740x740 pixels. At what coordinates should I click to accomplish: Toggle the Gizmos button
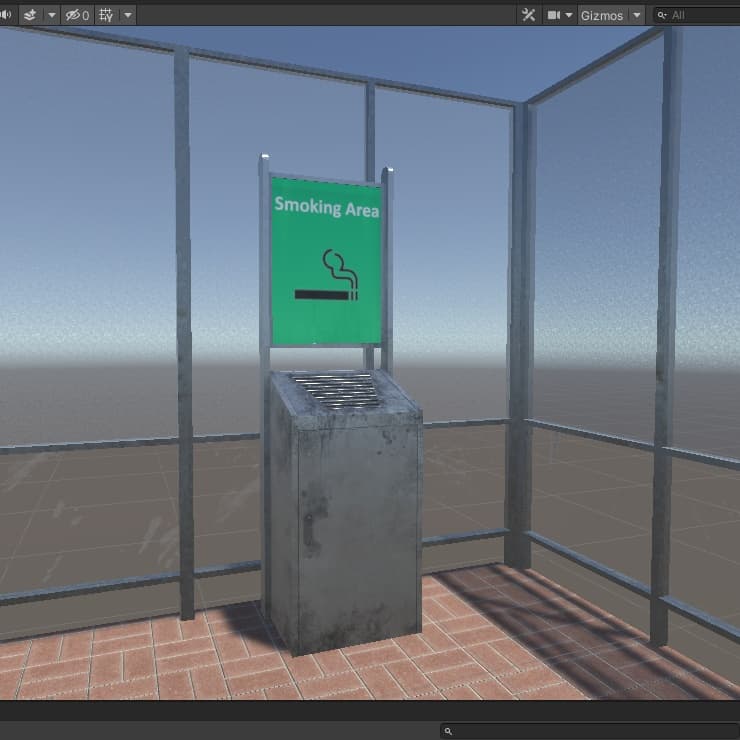pos(603,15)
